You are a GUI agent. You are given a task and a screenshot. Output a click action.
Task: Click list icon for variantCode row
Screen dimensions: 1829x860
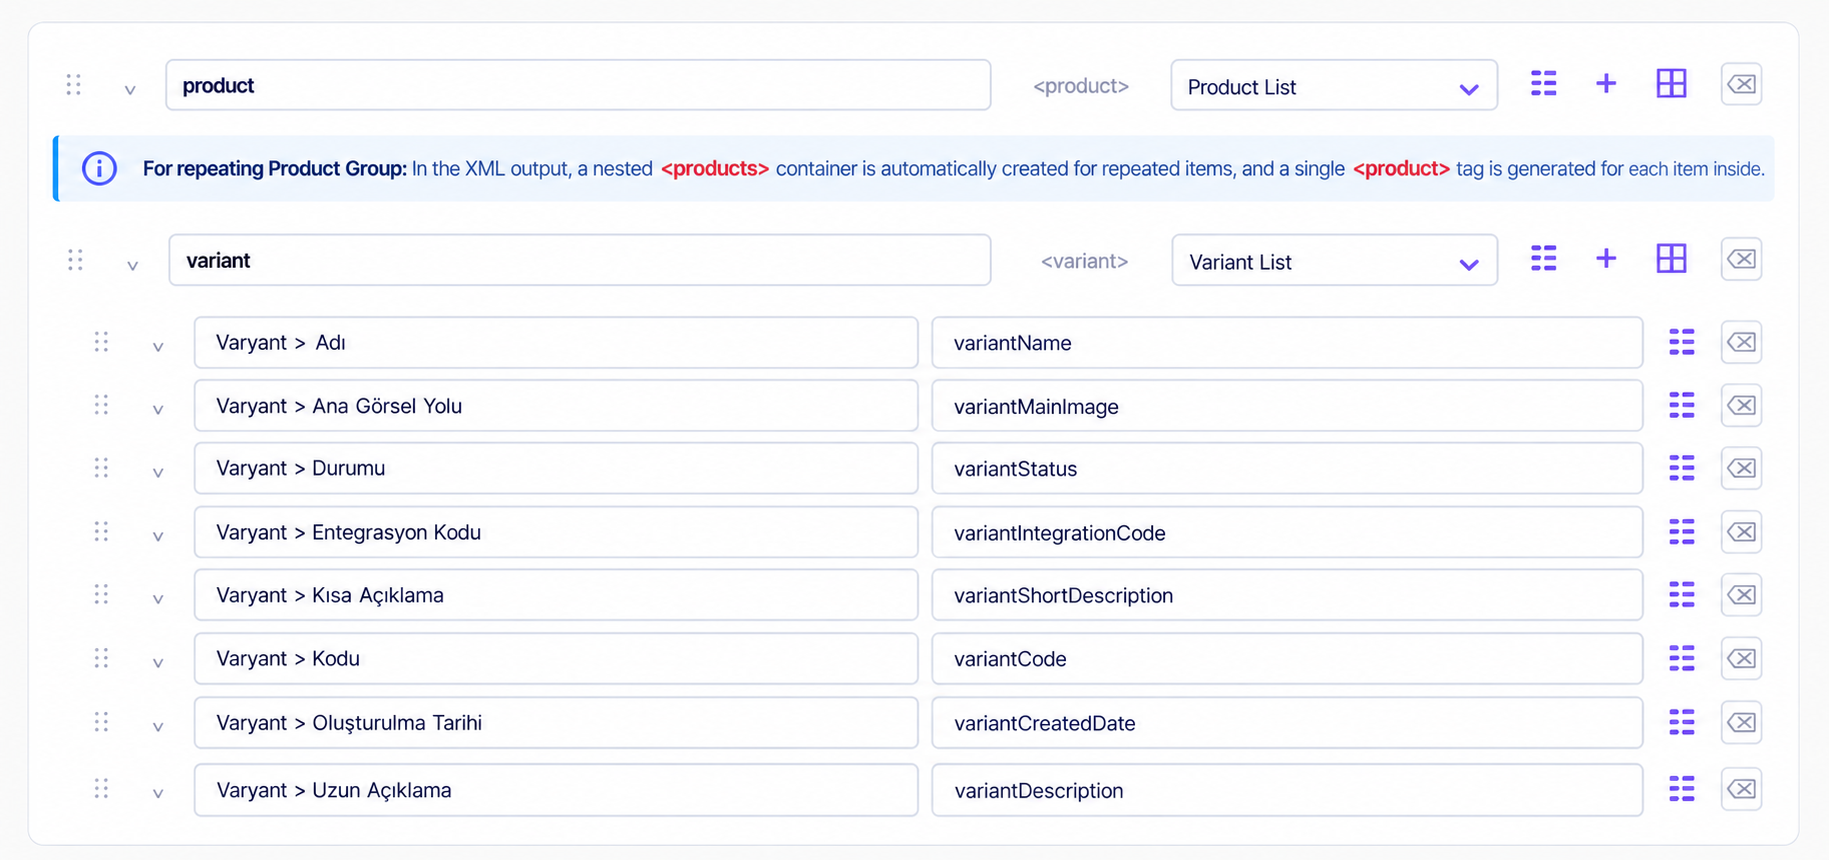click(x=1682, y=658)
